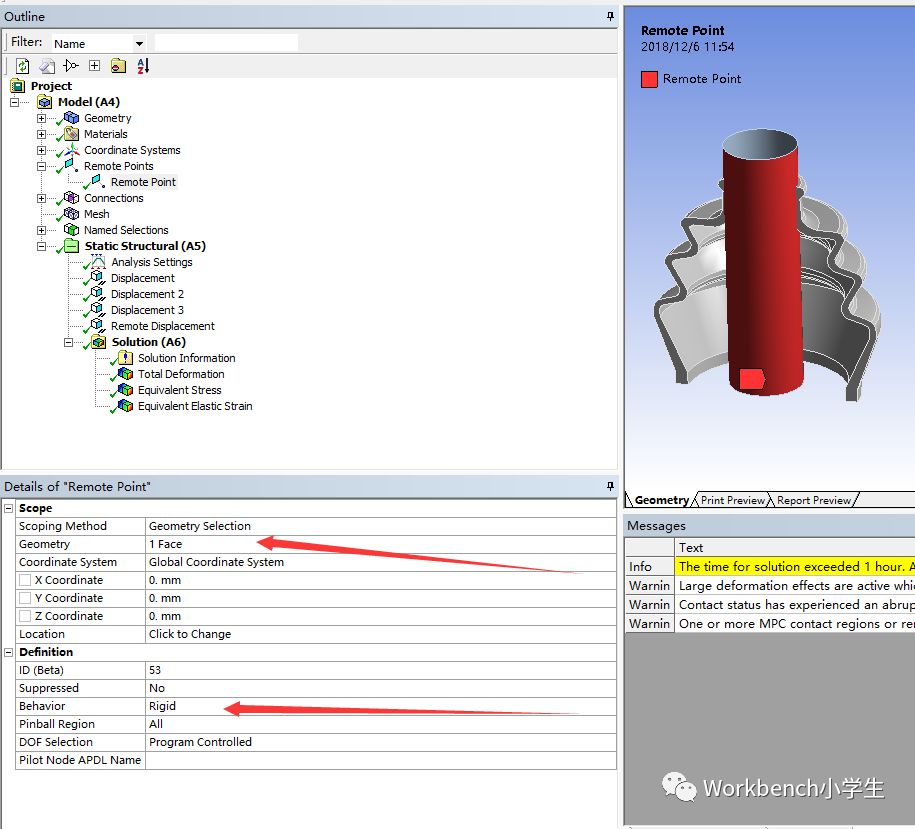The width and height of the screenshot is (915, 829).
Task: Click the expand-all plus icon in Outline toolbar
Action: [x=94, y=66]
